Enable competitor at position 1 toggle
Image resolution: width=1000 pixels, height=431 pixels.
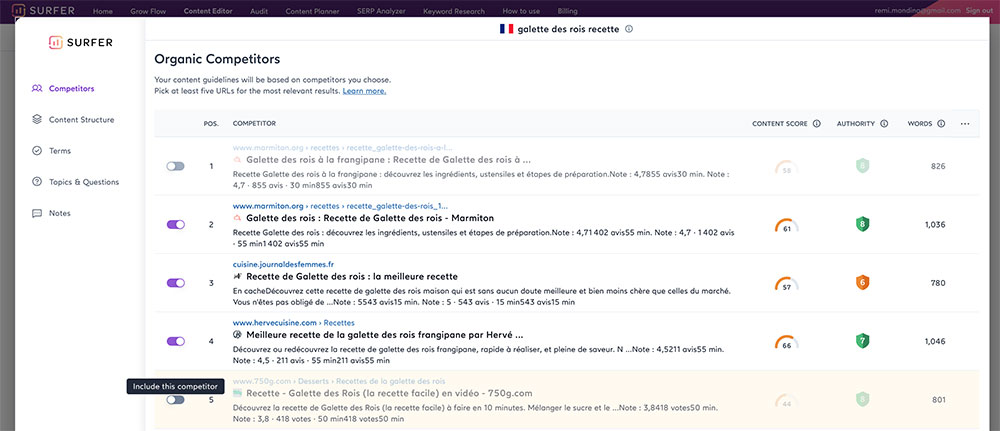175,166
